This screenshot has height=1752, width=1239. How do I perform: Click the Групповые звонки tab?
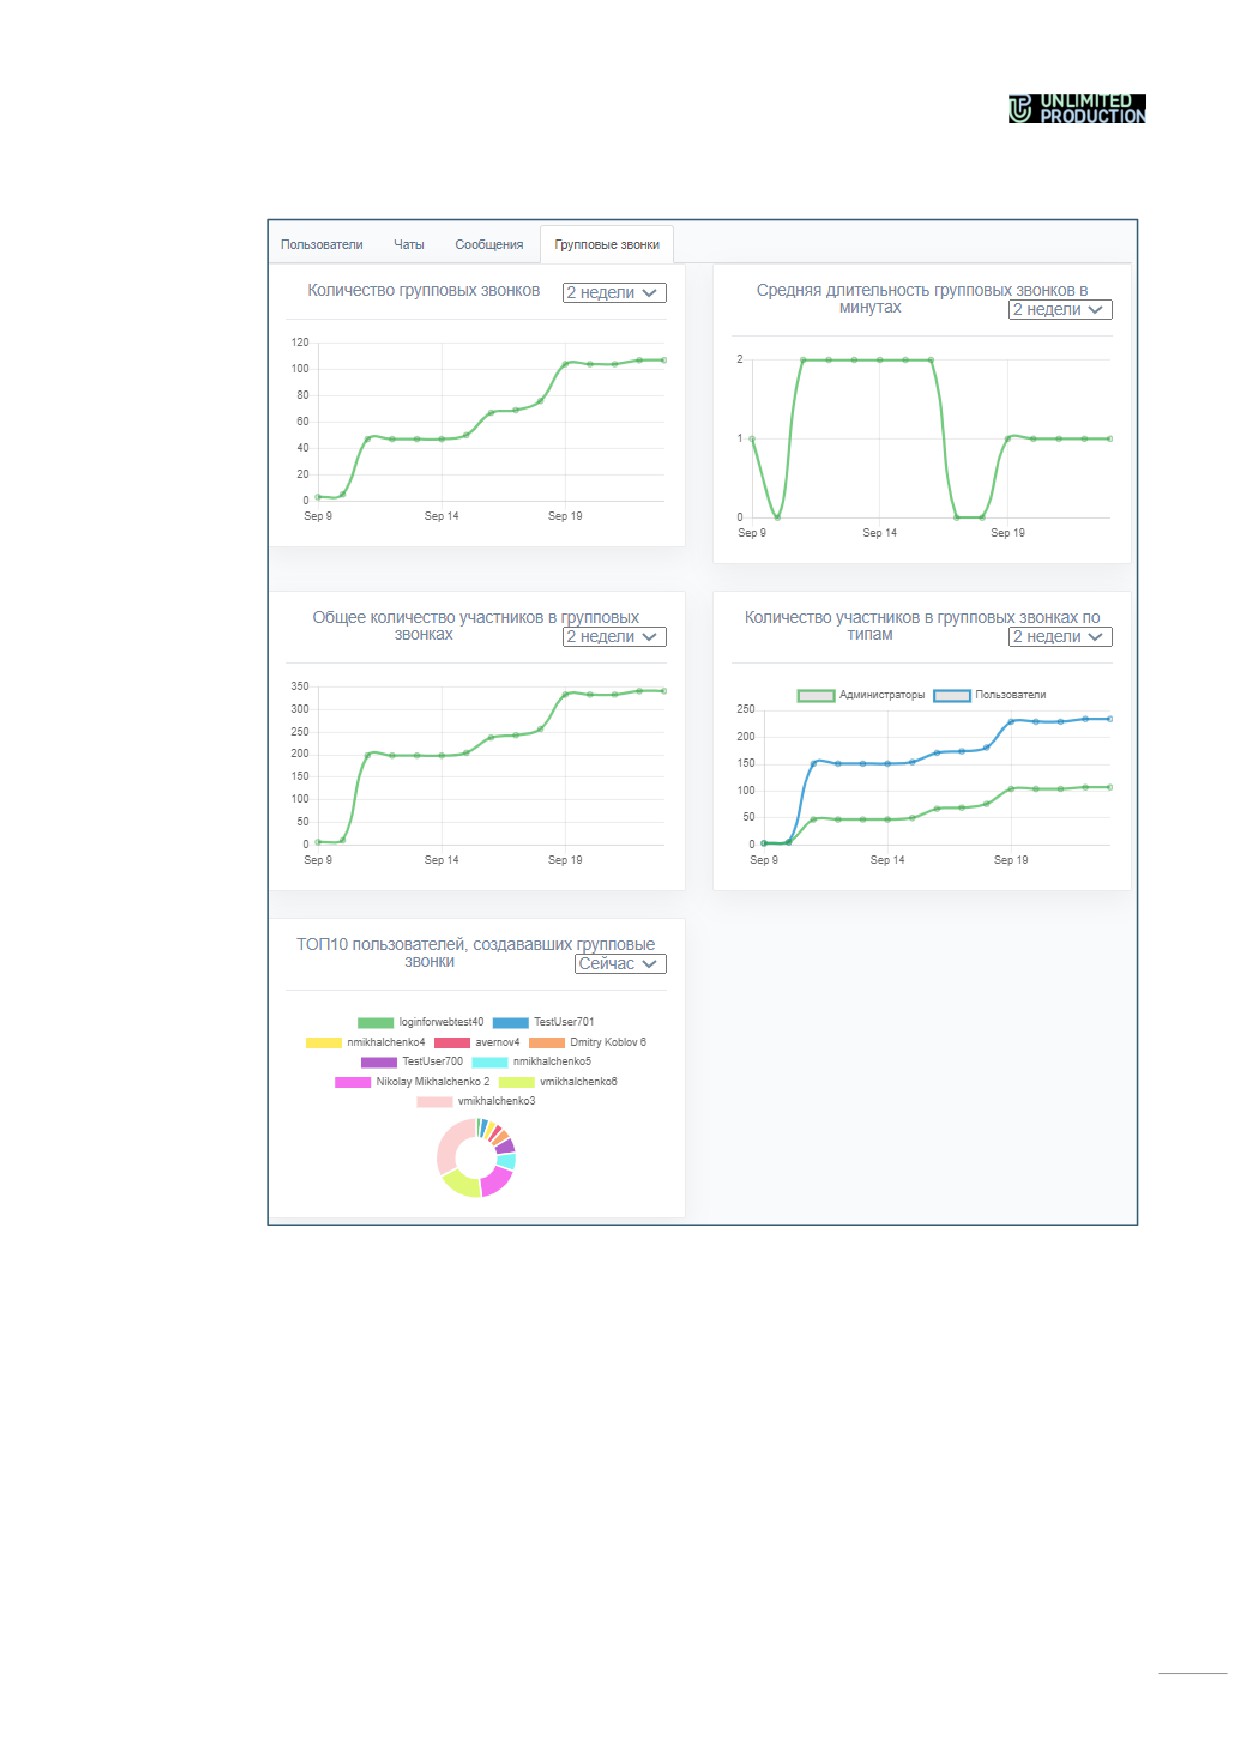[x=607, y=245]
